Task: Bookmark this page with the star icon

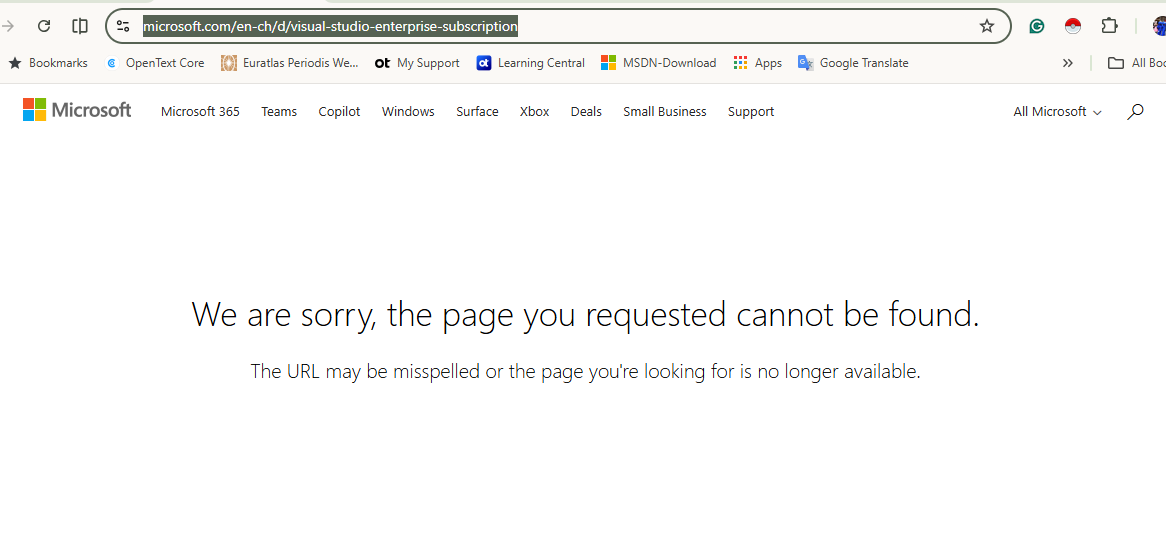Action: [987, 26]
